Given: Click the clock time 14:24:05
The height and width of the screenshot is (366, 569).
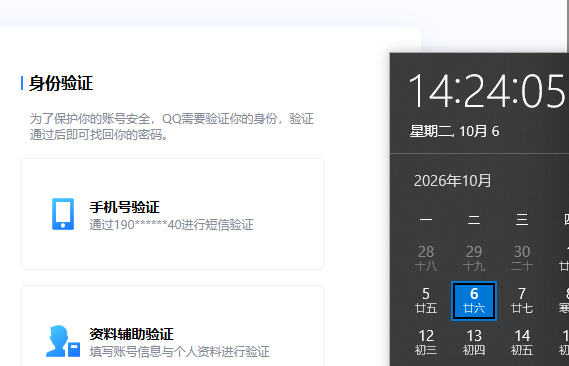Looking at the screenshot, I should [x=487, y=91].
